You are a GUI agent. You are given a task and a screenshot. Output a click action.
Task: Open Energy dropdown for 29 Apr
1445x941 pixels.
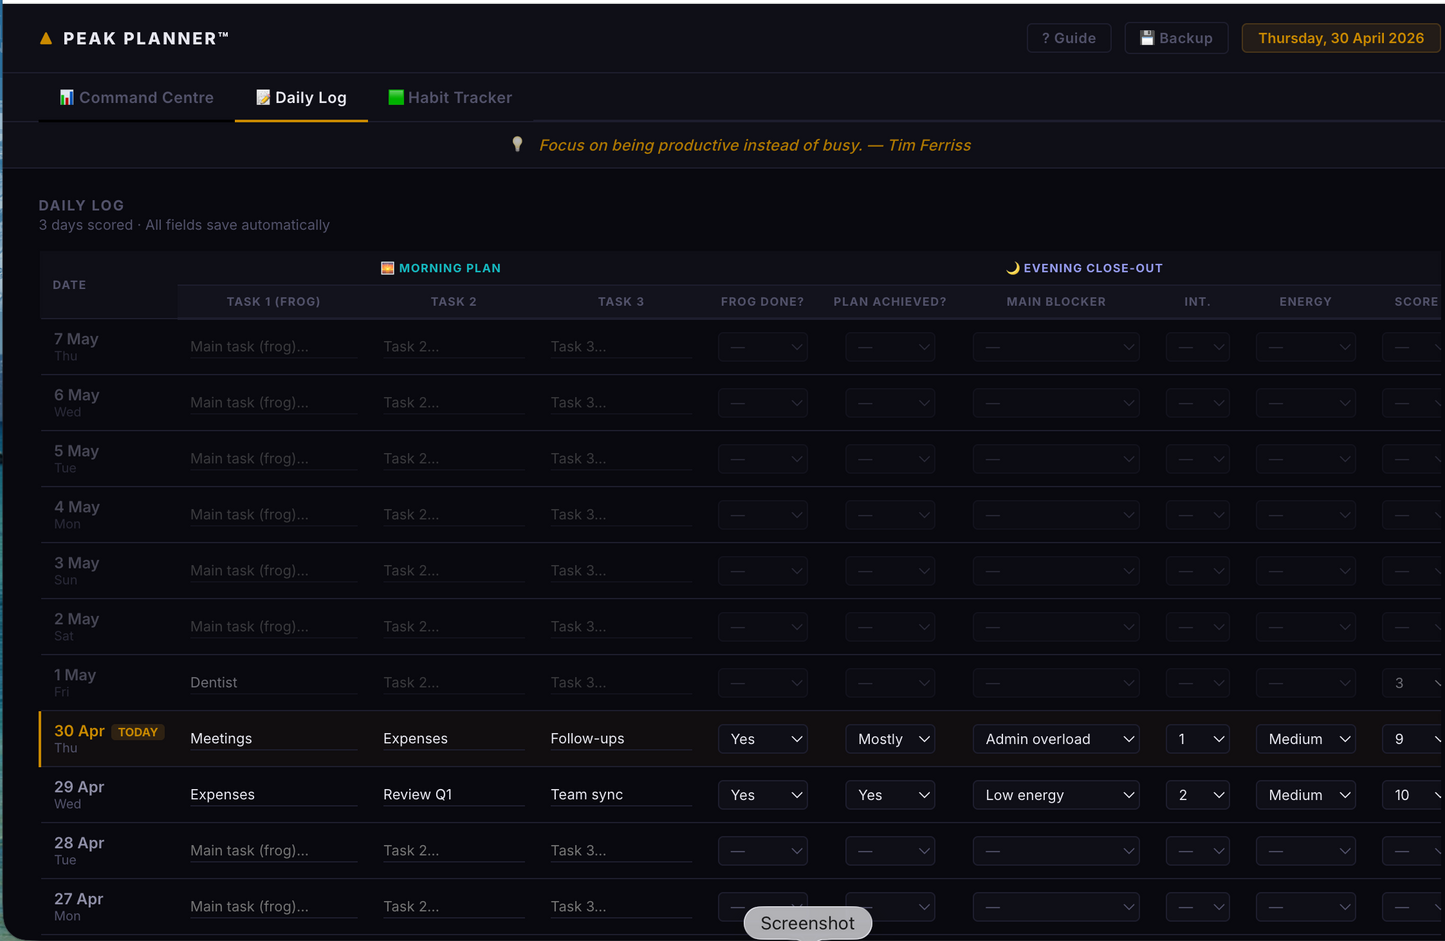1306,795
